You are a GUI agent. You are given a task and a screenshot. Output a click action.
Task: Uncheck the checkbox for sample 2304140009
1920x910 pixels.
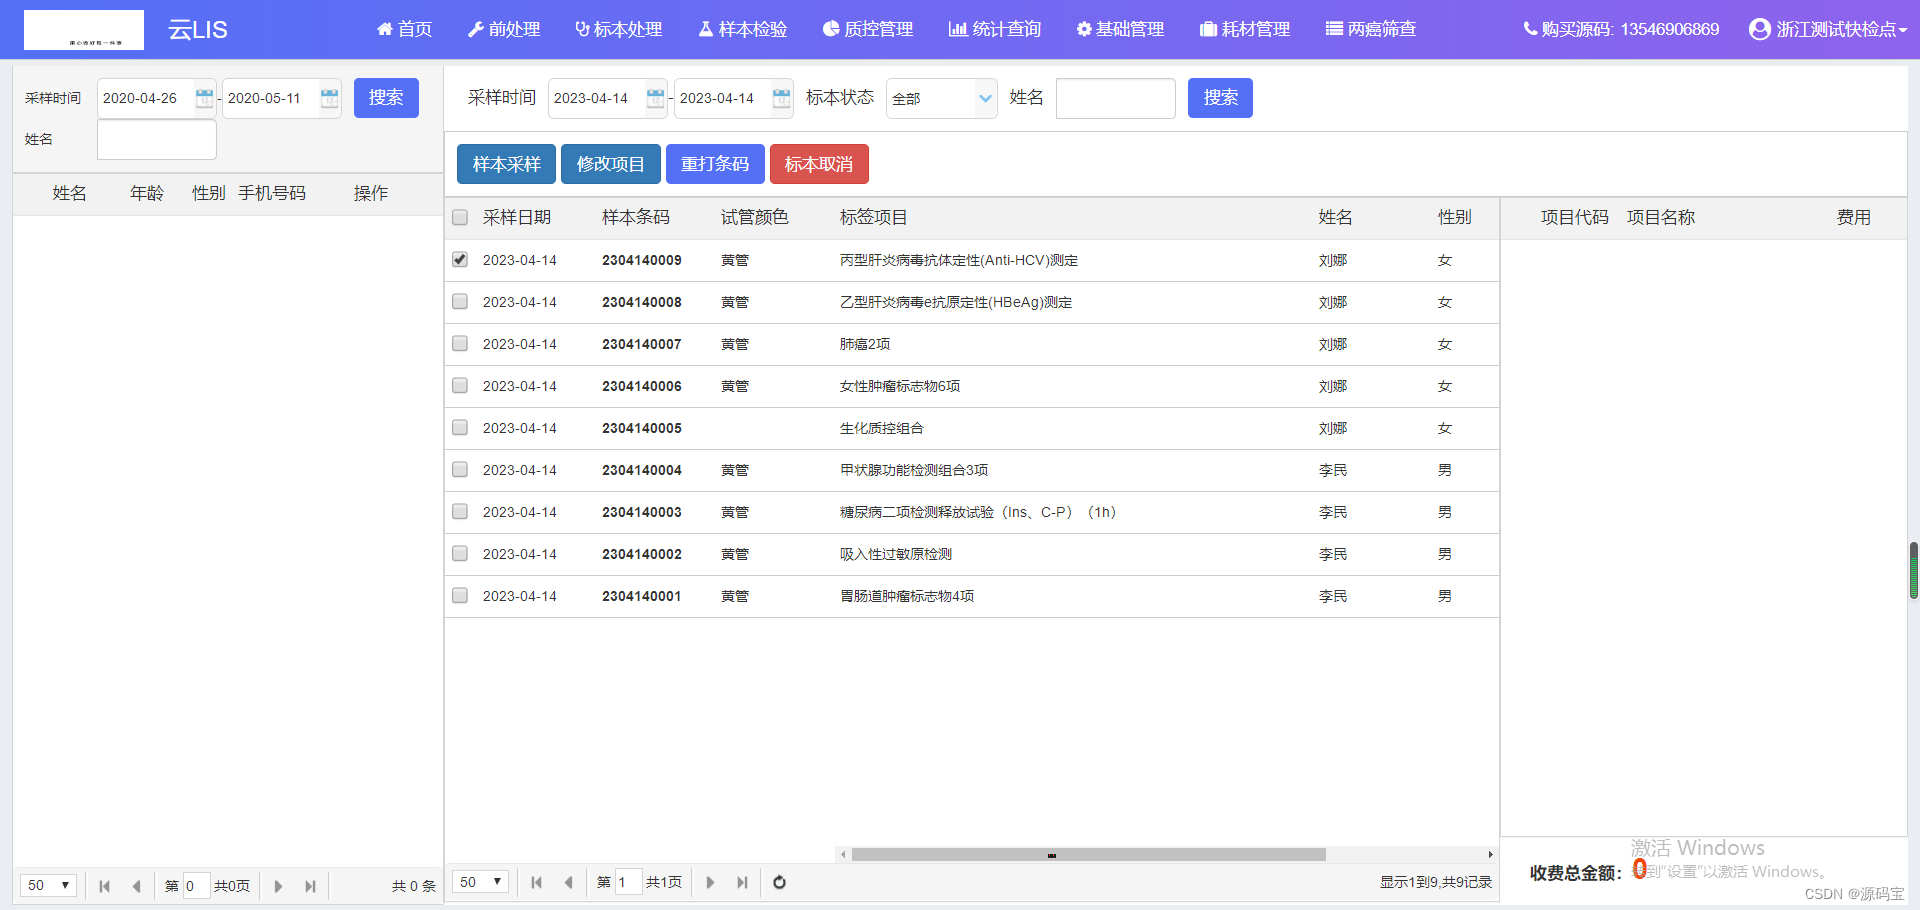(459, 259)
